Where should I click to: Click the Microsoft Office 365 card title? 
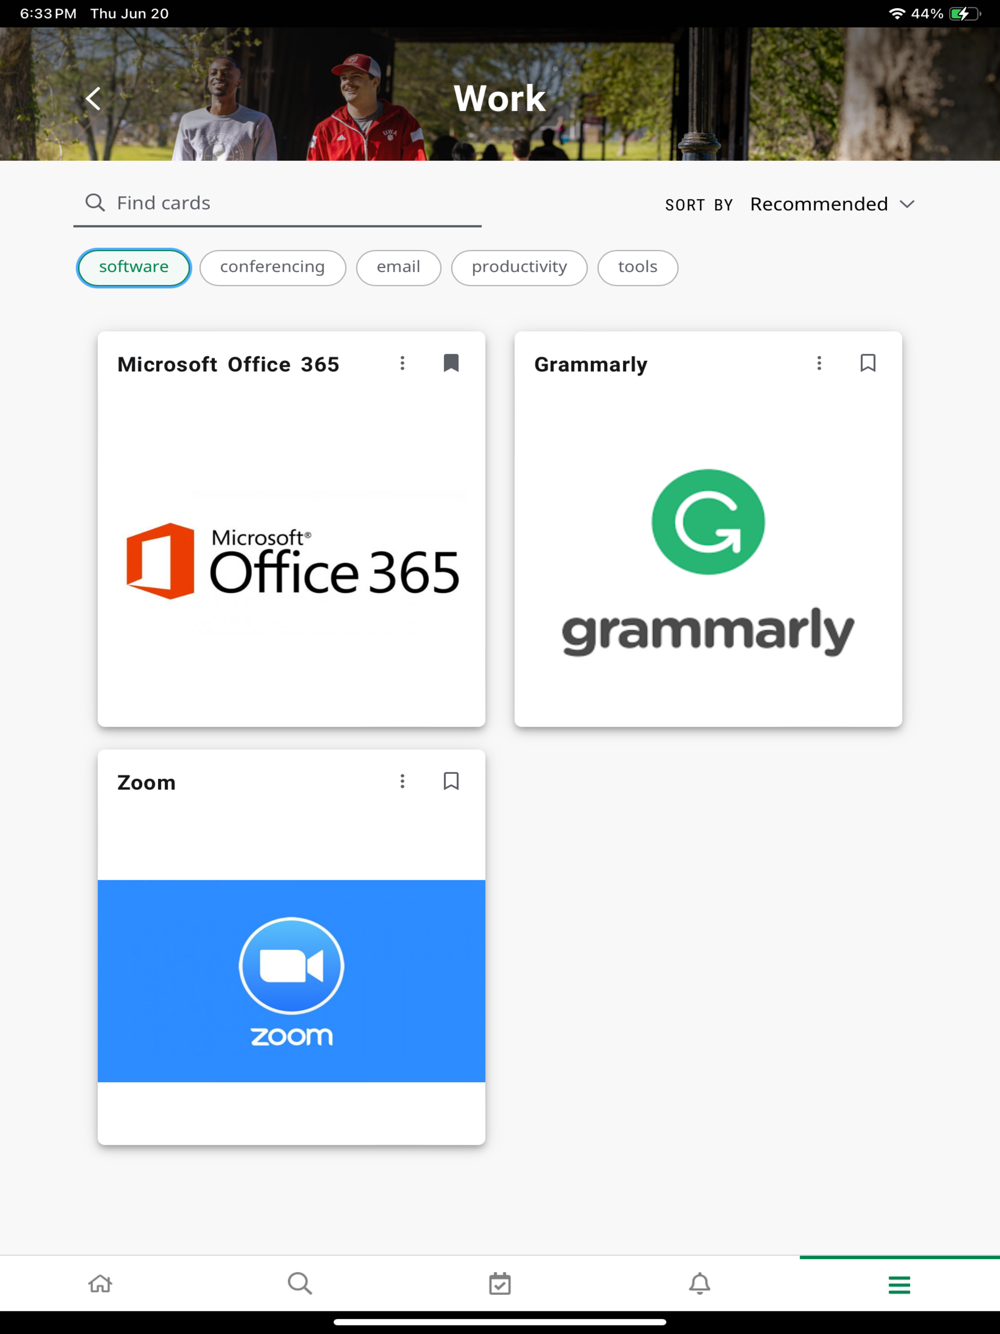pyautogui.click(x=228, y=365)
